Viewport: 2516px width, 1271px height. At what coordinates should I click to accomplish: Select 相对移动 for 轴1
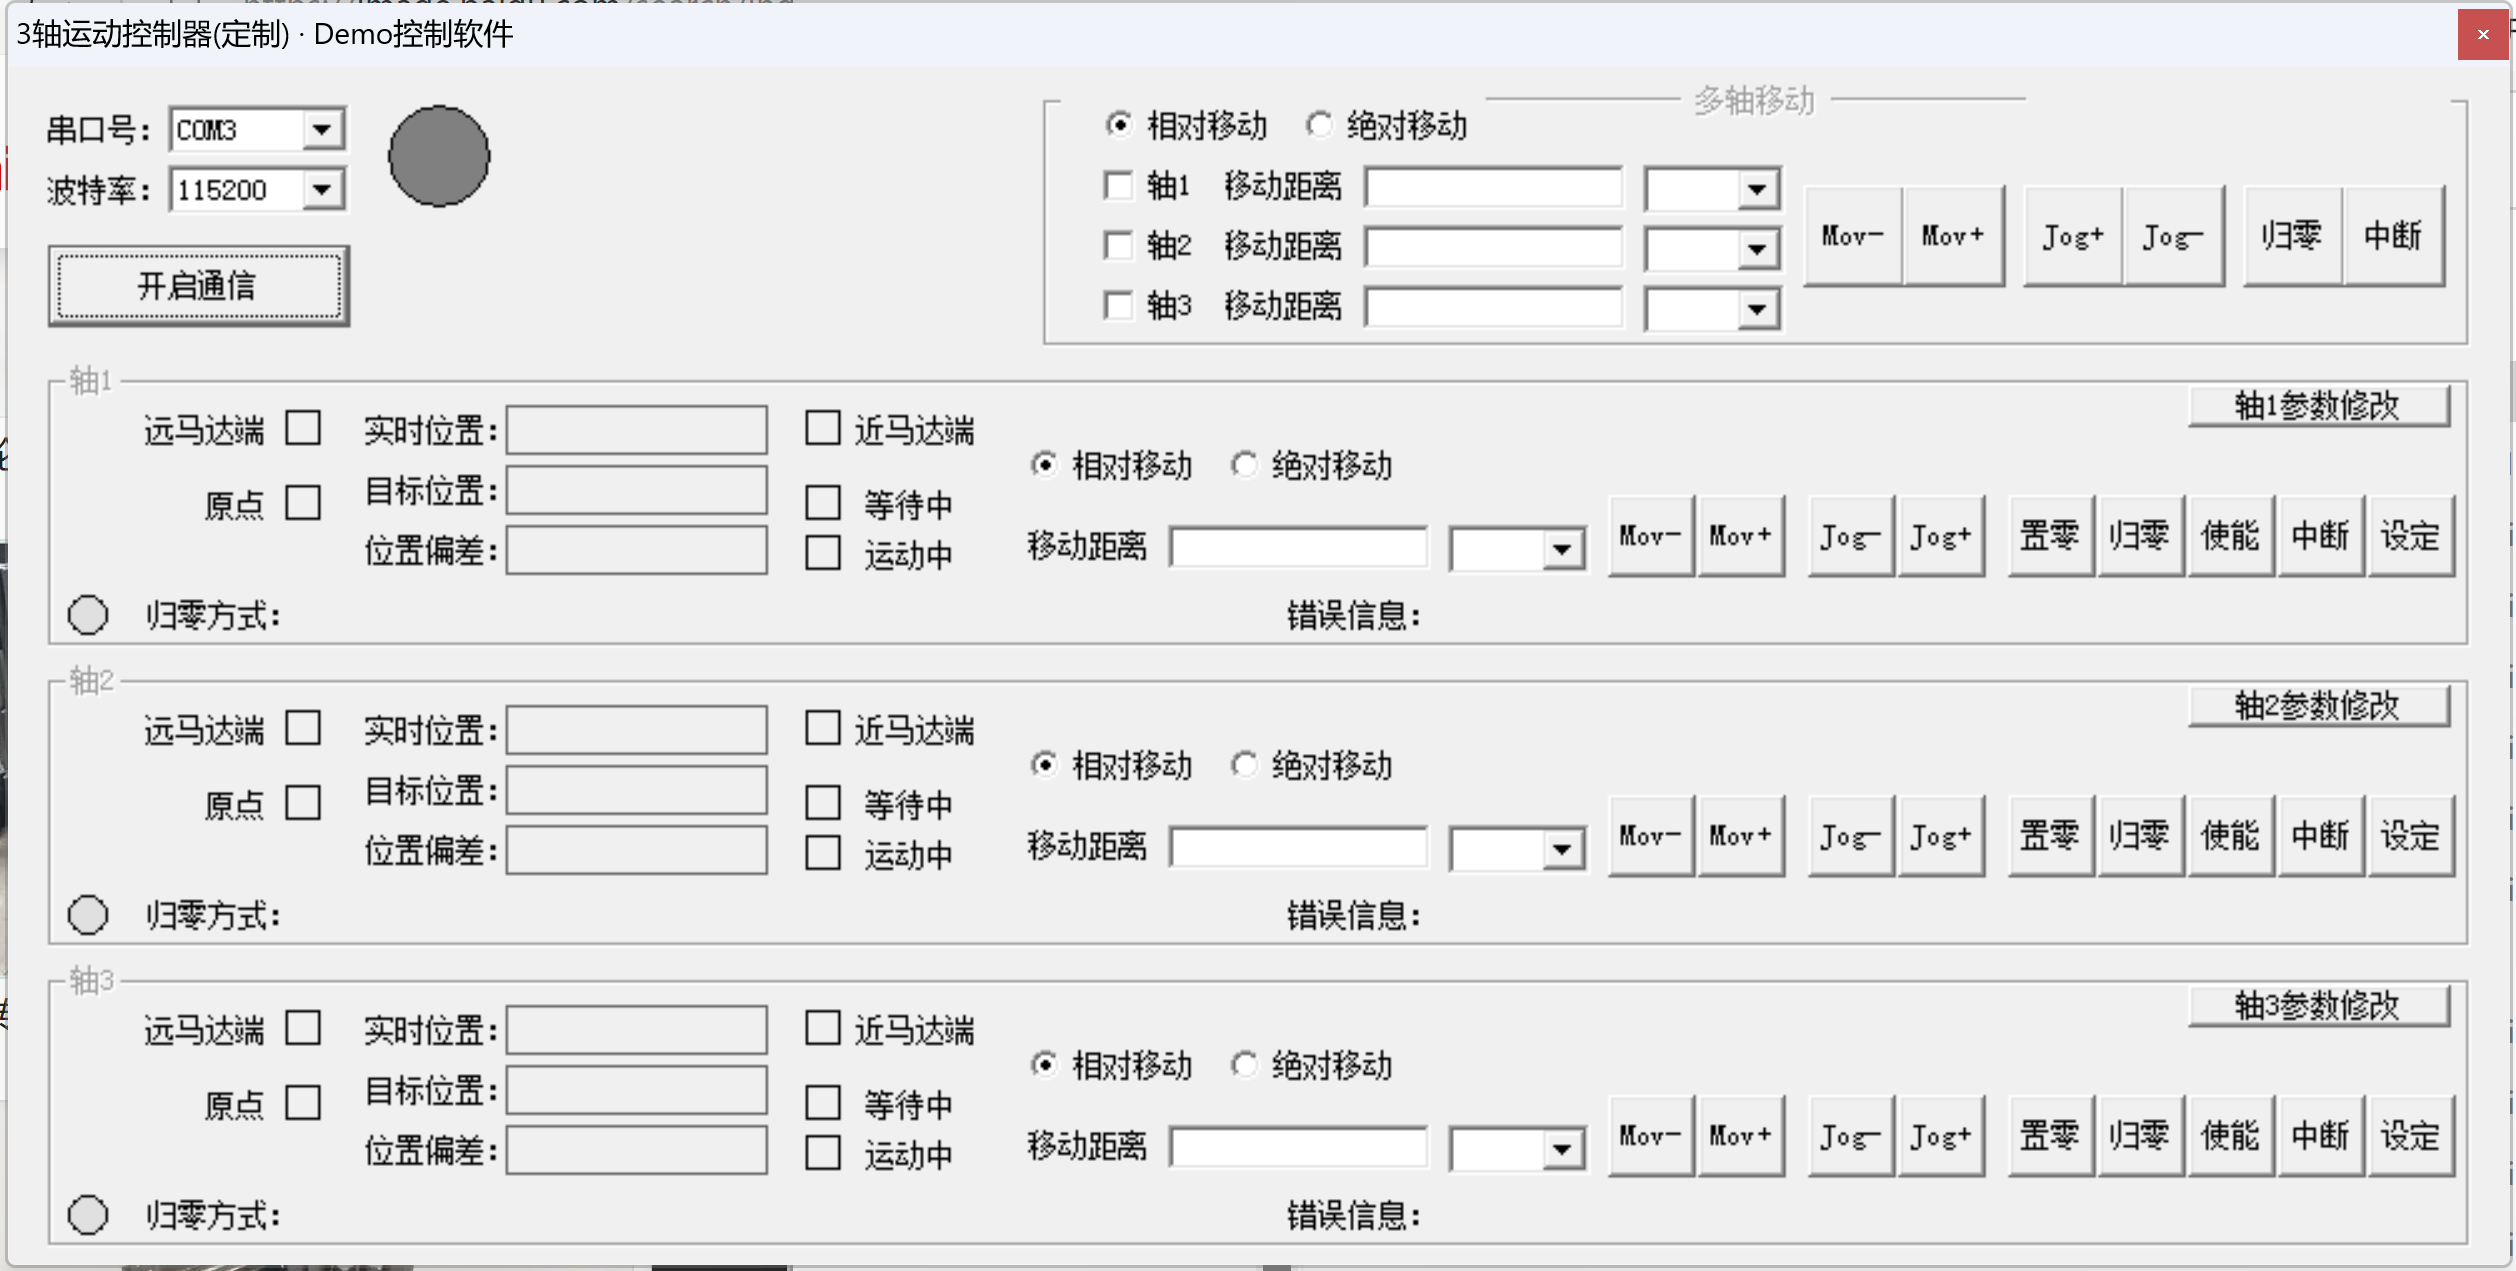click(x=1111, y=466)
